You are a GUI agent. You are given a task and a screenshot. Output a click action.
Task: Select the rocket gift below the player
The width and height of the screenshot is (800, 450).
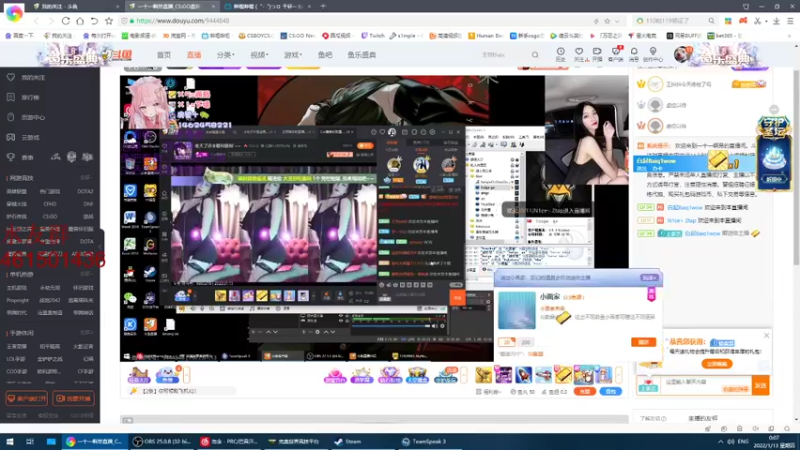tap(523, 375)
